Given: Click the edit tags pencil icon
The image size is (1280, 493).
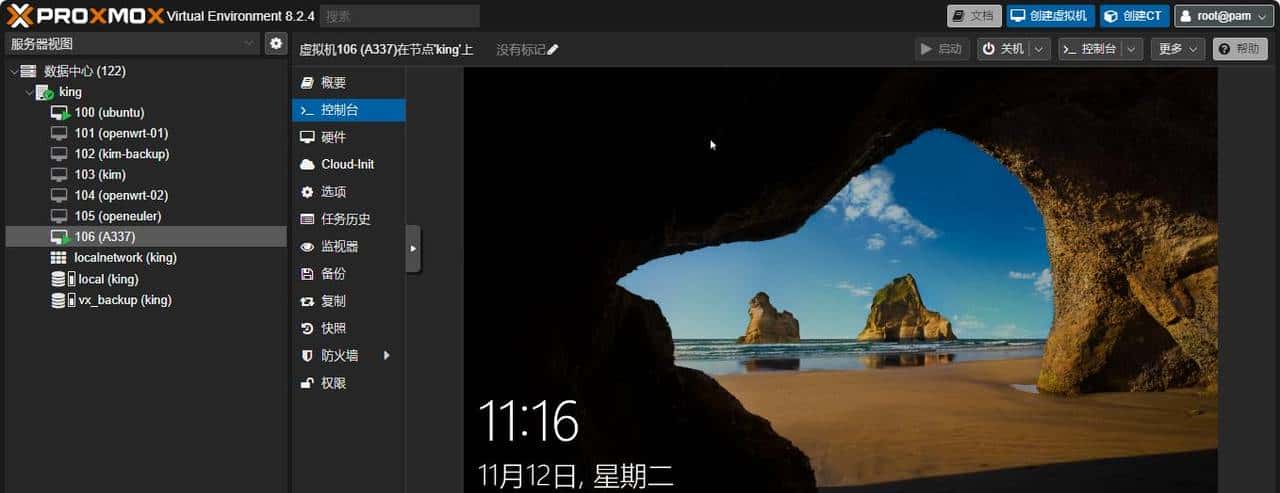Looking at the screenshot, I should [553, 49].
